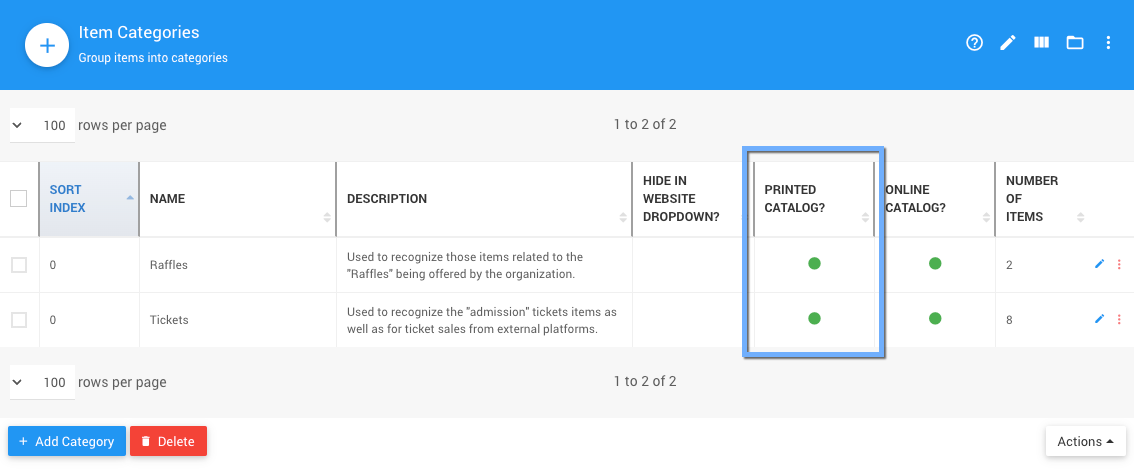Edit the Tickets category using pencil icon

(1100, 319)
